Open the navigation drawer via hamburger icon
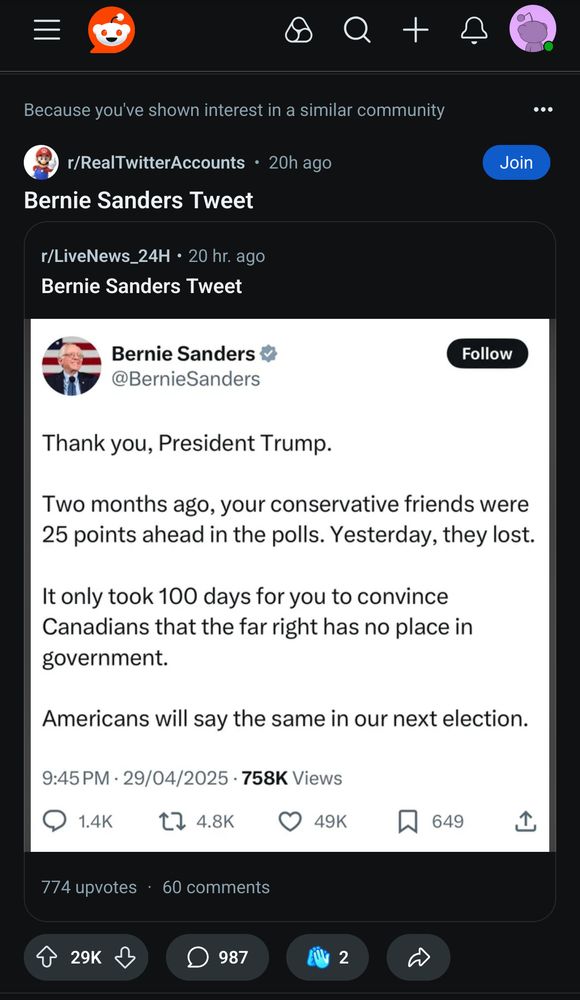The width and height of the screenshot is (580, 1000). coord(46,29)
